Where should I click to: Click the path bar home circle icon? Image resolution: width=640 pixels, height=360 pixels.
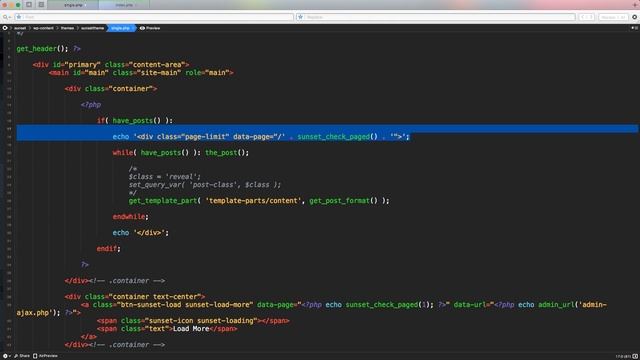5,28
